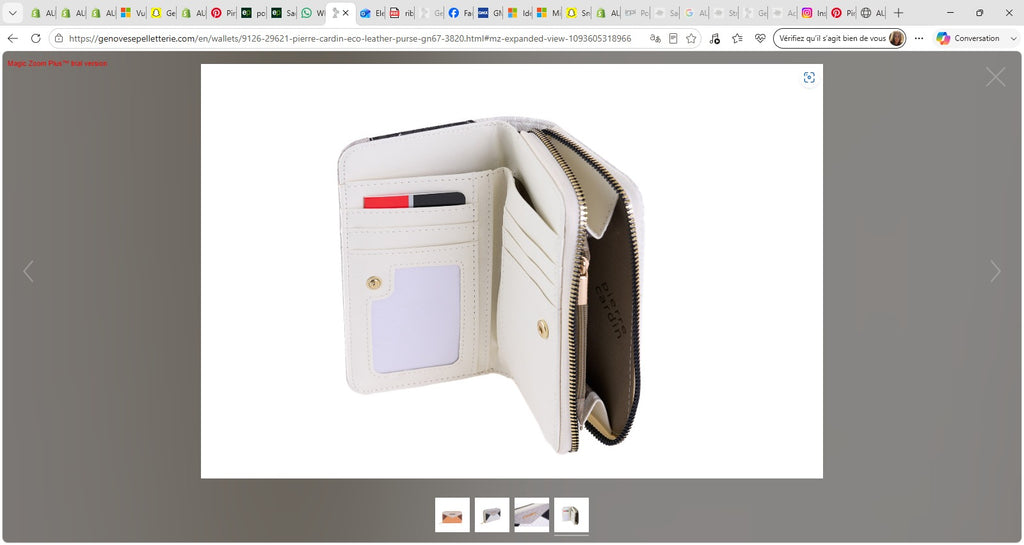The width and height of the screenshot is (1024, 545).
Task: Select the second wallet thumbnail
Action: [492, 515]
